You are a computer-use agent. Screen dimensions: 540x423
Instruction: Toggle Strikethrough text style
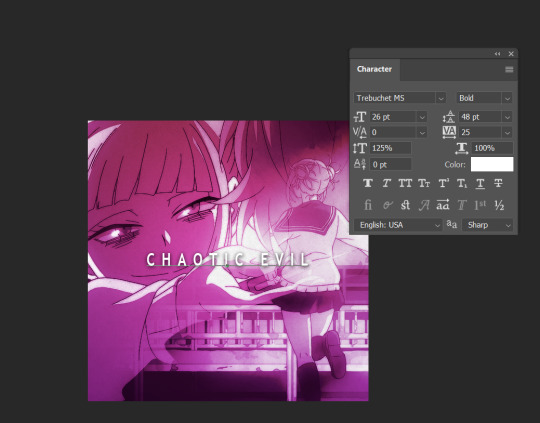[498, 183]
